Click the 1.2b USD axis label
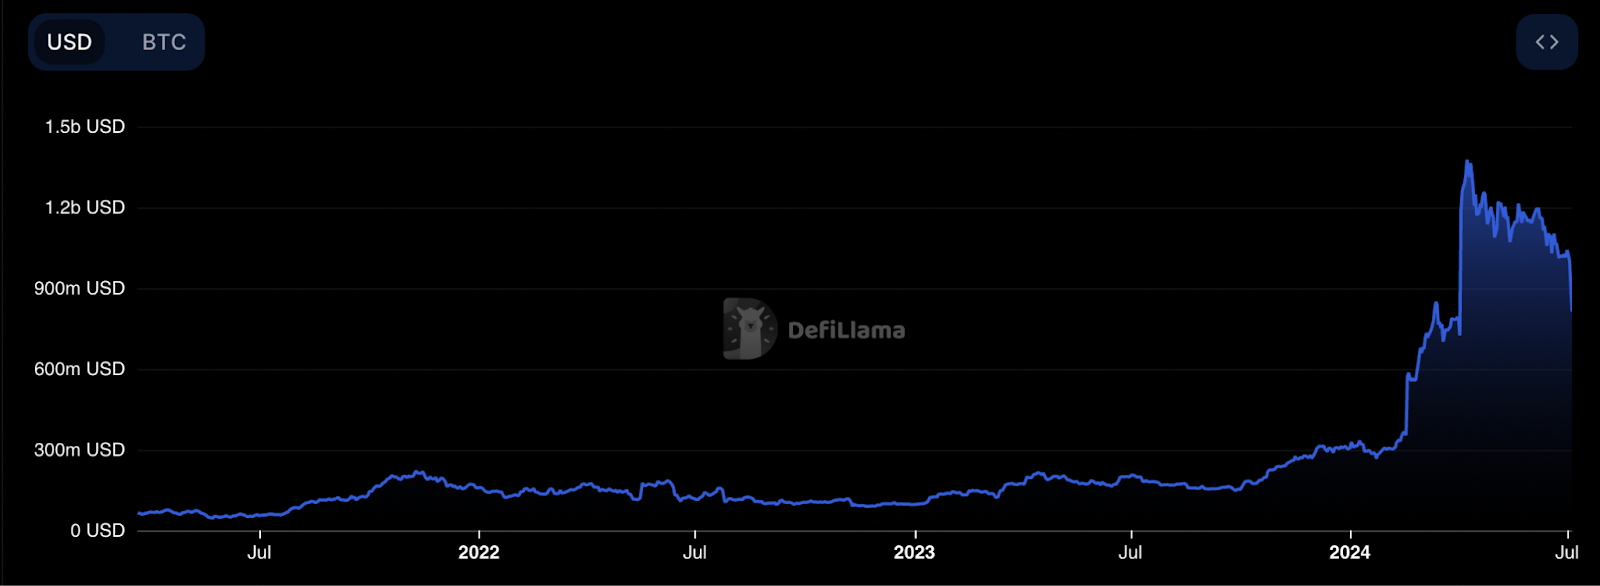 [84, 208]
